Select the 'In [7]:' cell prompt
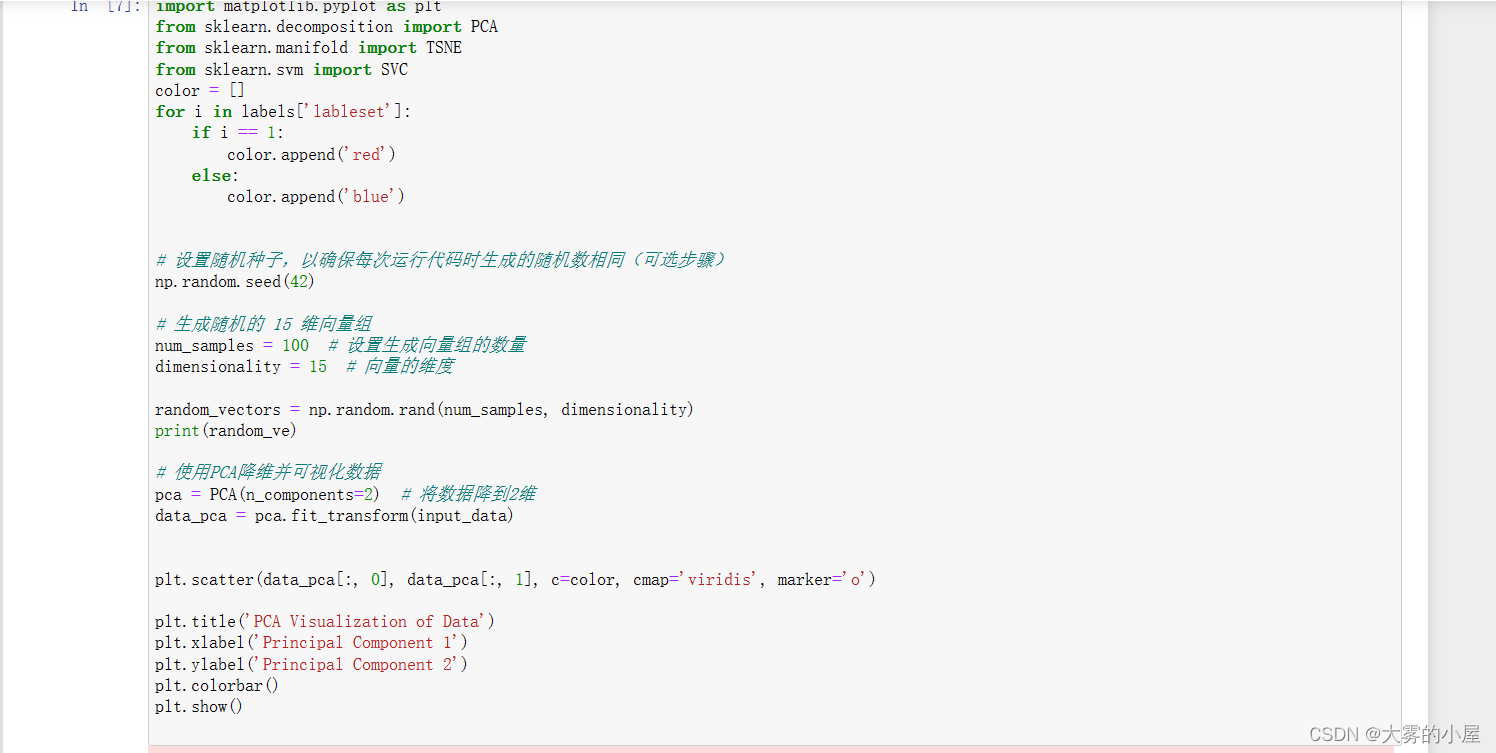The width and height of the screenshot is (1496, 753). (x=104, y=7)
